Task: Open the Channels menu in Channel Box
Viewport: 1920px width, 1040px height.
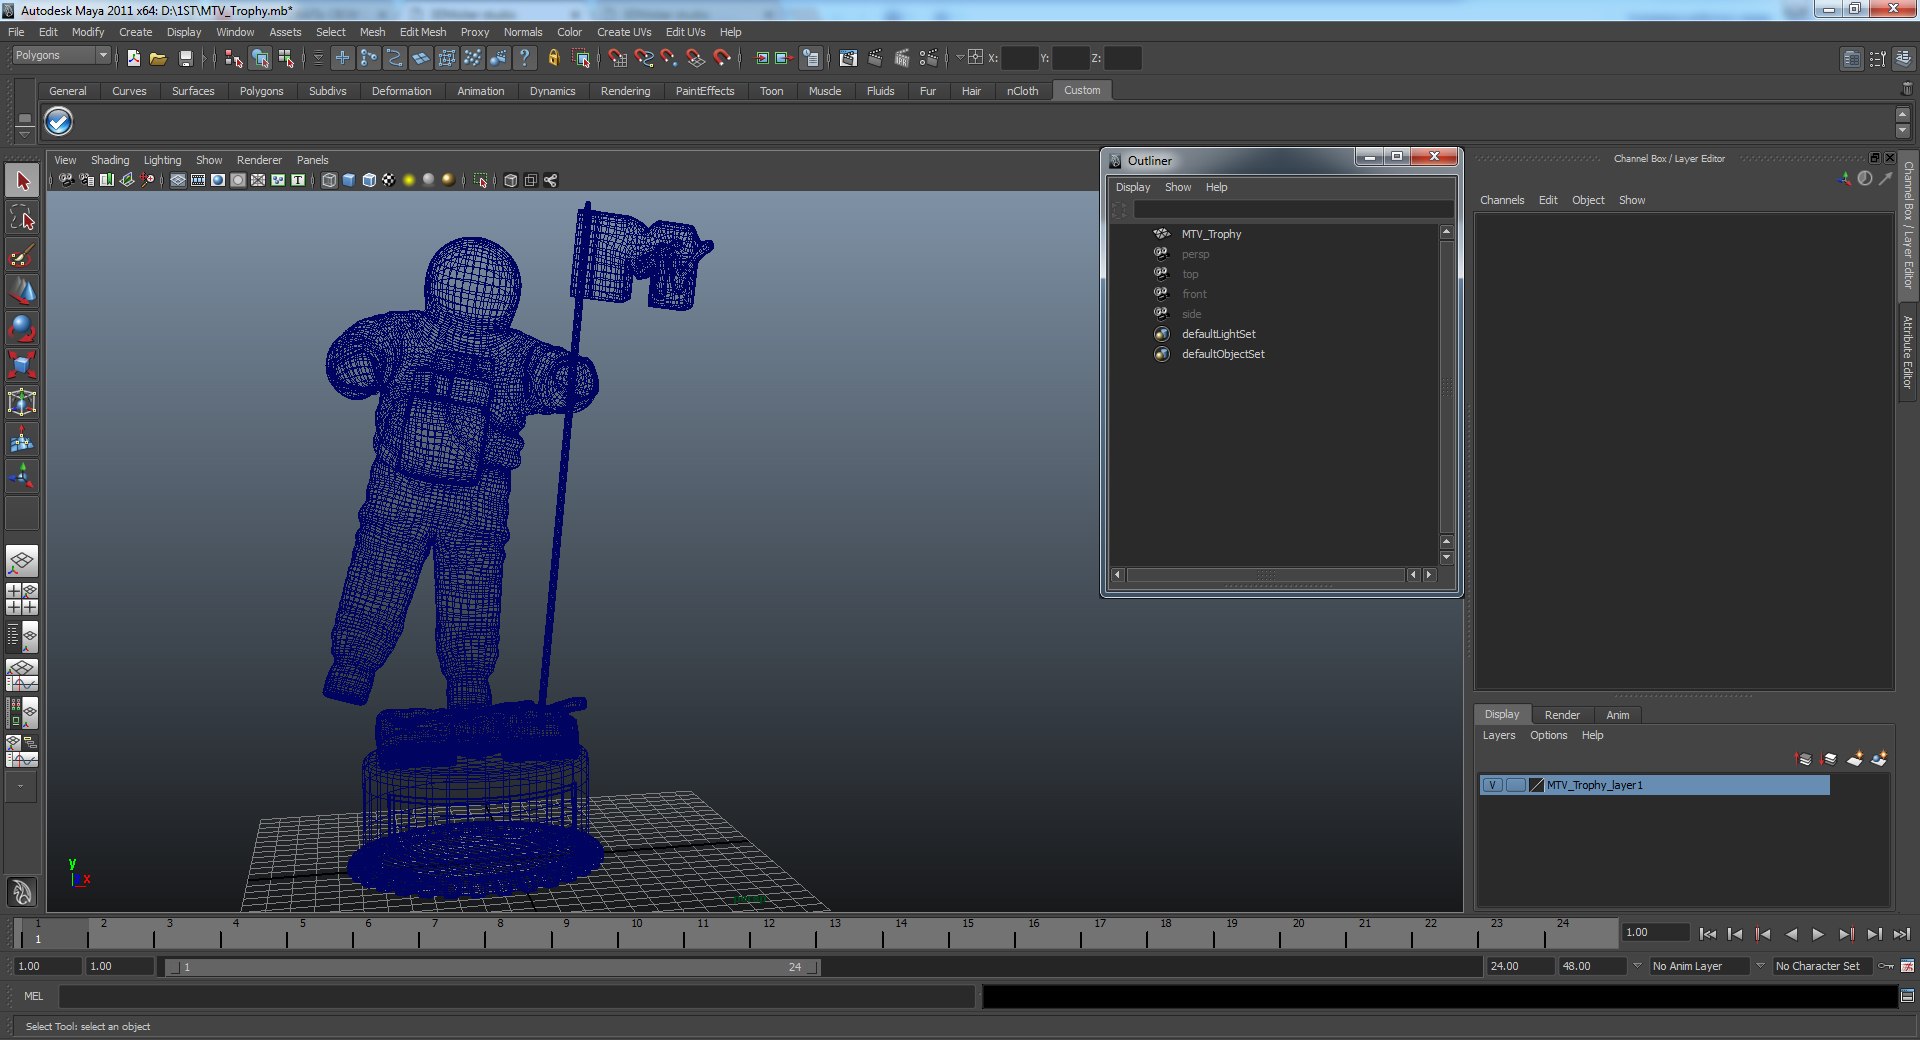Action: coord(1502,200)
